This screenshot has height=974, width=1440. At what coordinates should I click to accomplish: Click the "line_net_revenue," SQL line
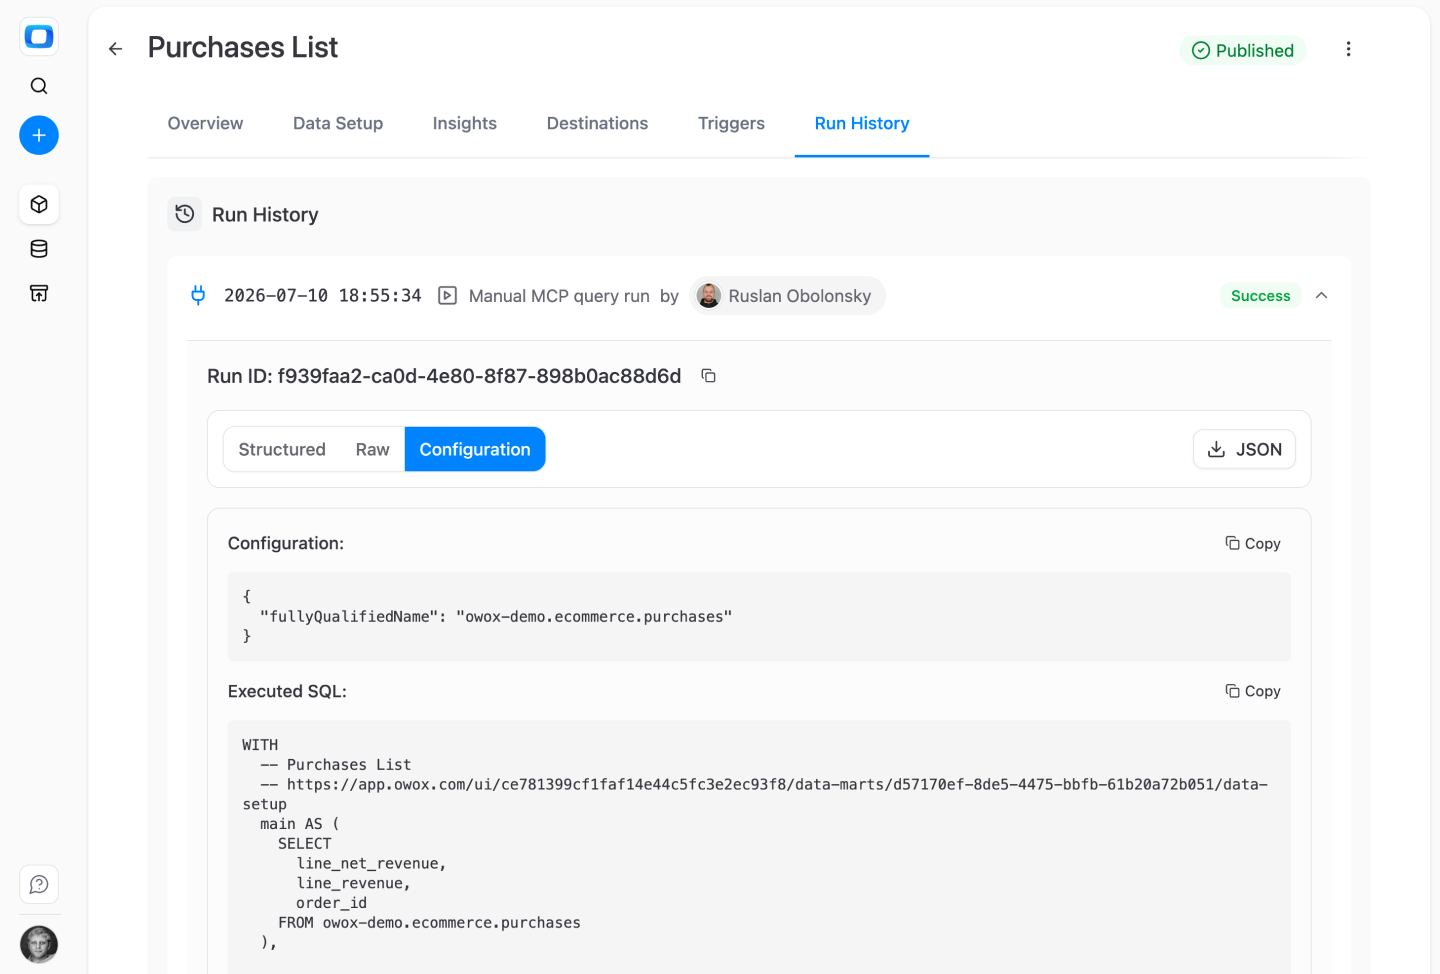(x=371, y=863)
